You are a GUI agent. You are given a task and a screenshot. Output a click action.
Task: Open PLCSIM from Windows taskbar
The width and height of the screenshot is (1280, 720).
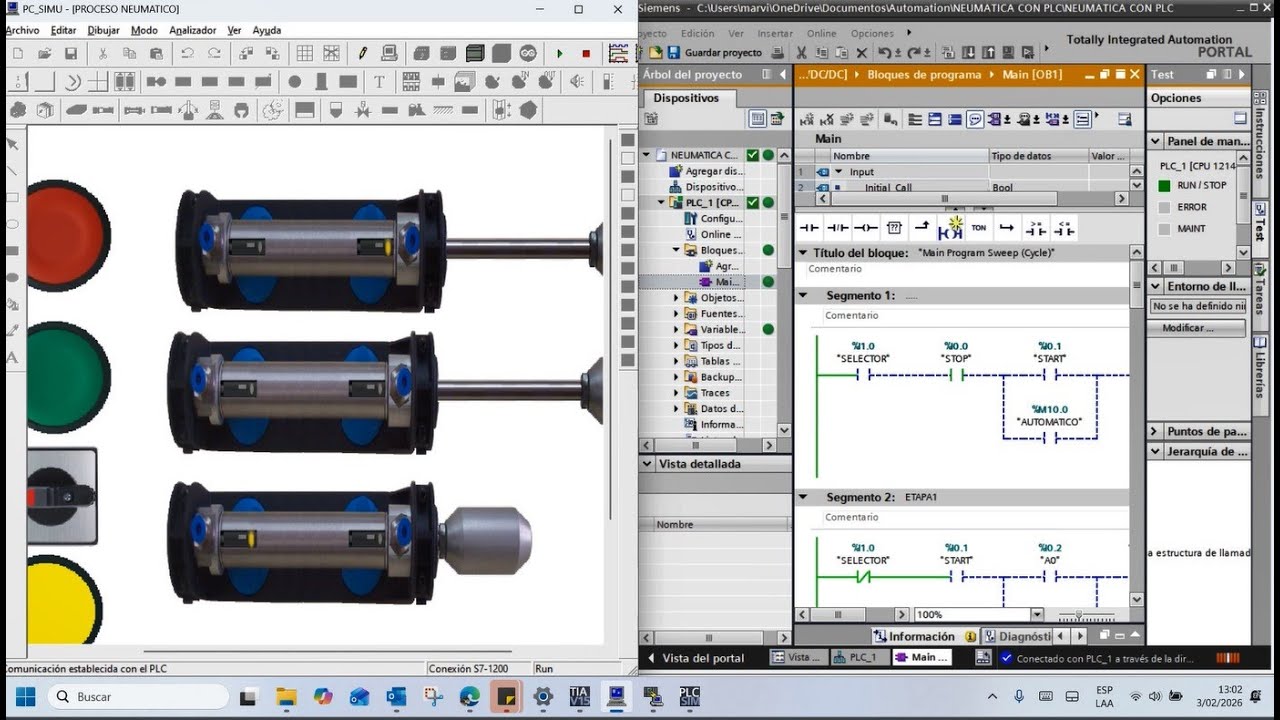tap(689, 696)
